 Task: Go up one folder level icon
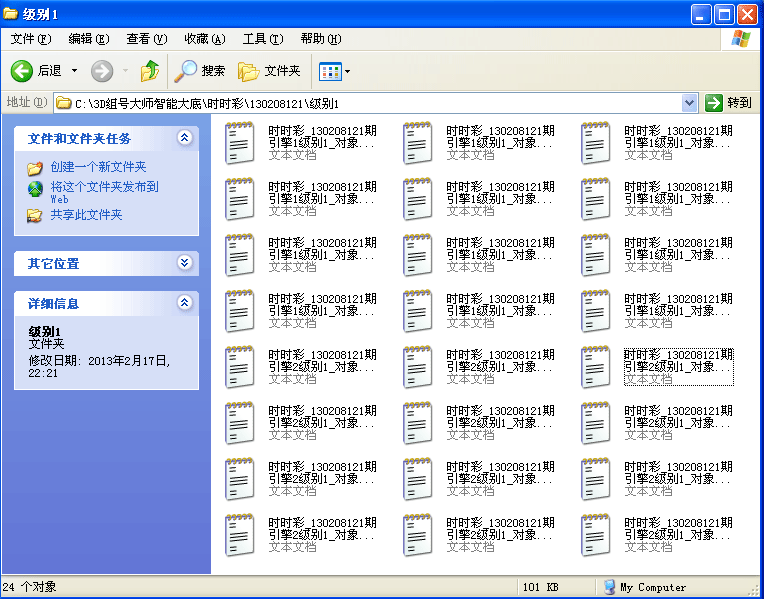(150, 71)
